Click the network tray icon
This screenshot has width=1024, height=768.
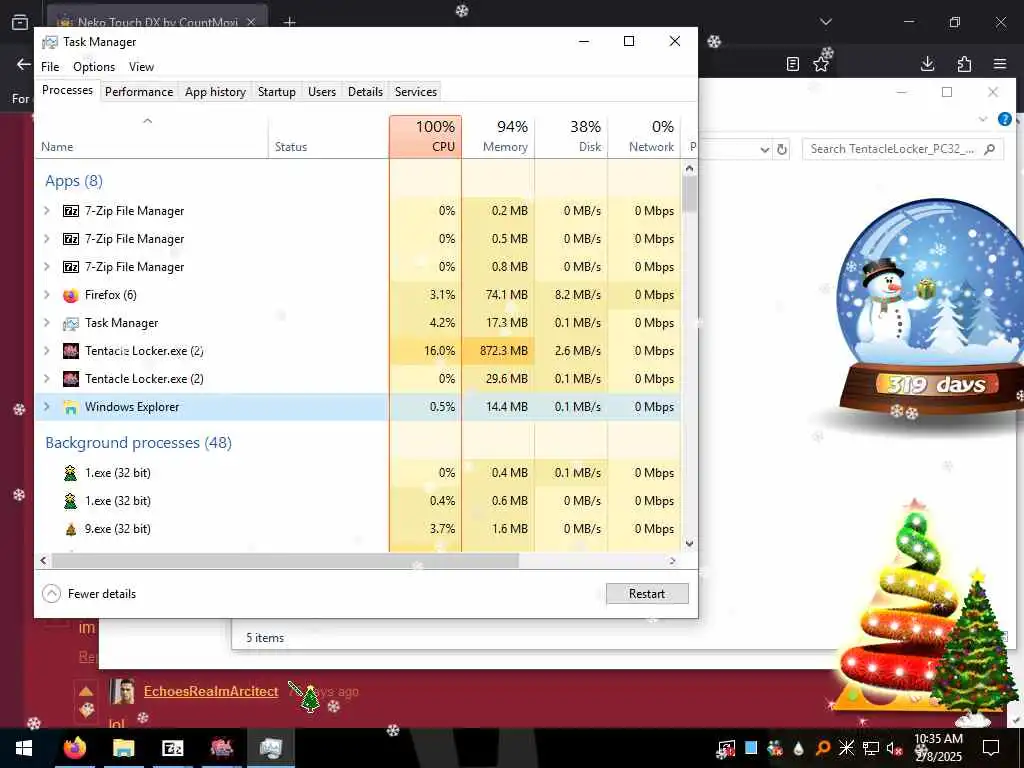click(871, 748)
